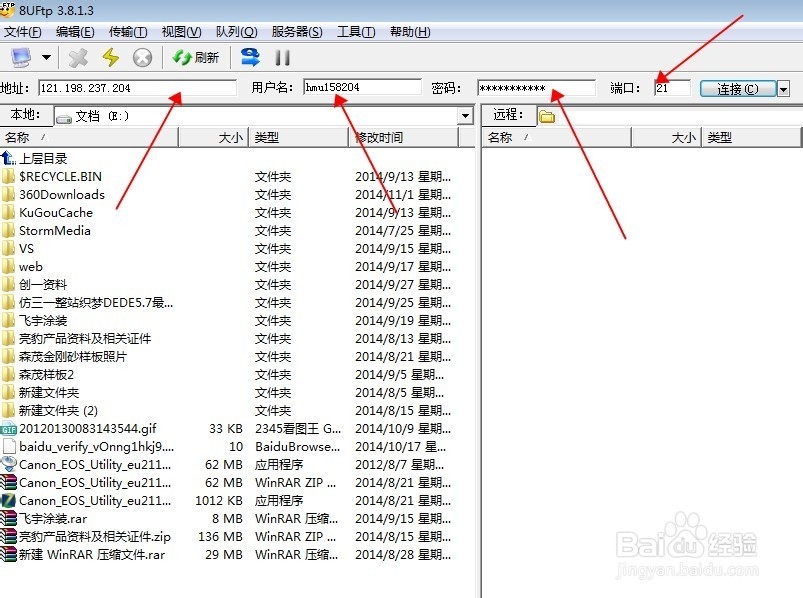Click the cancel transfer icon
The image size is (803, 598).
click(x=141, y=57)
